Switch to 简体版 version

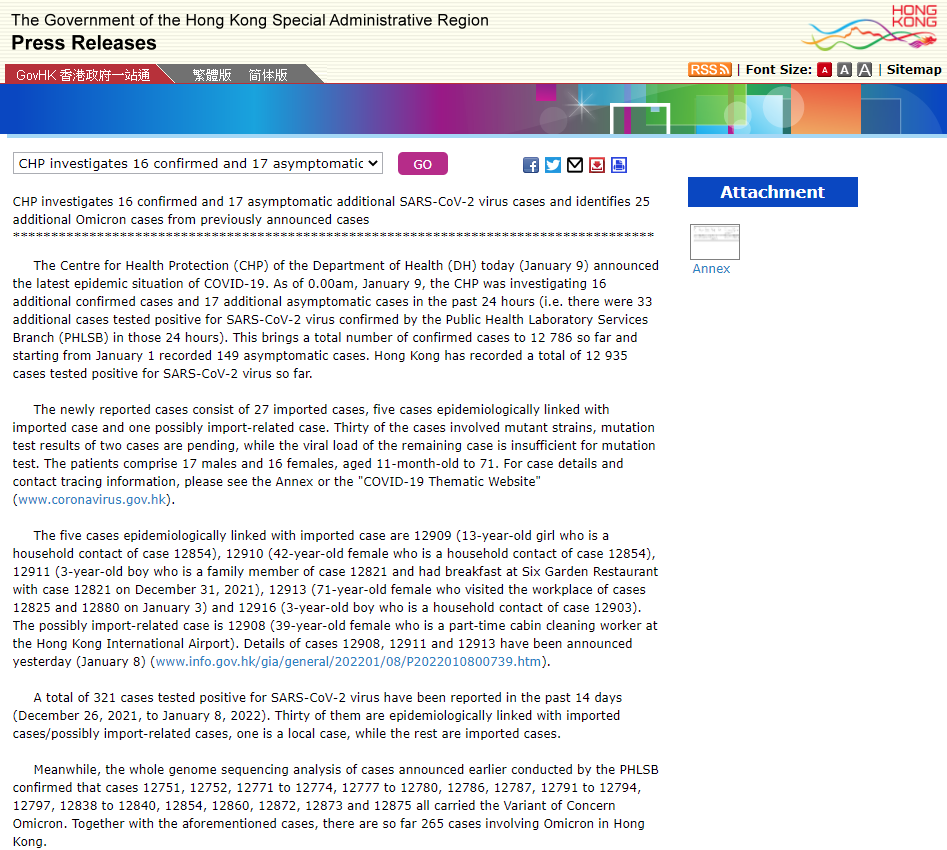[x=268, y=75]
